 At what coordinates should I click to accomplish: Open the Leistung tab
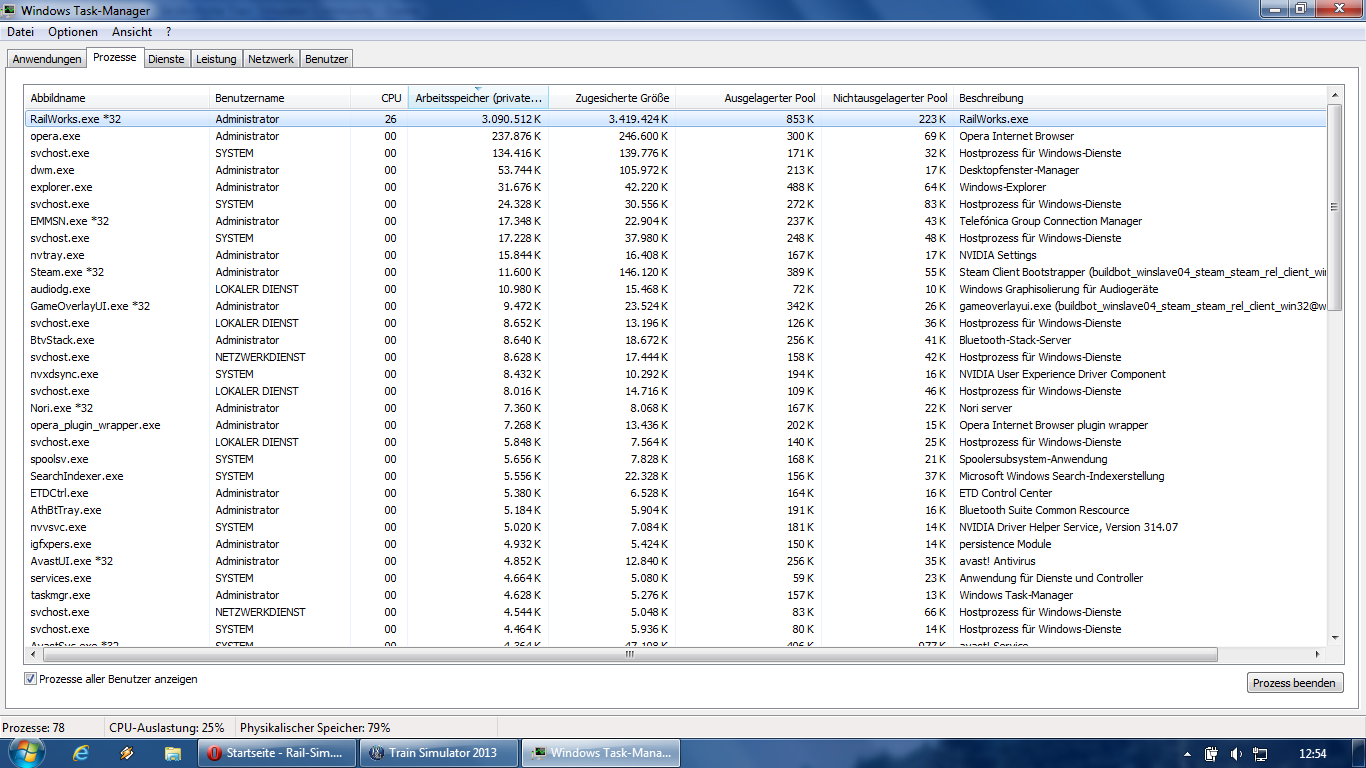tap(216, 59)
